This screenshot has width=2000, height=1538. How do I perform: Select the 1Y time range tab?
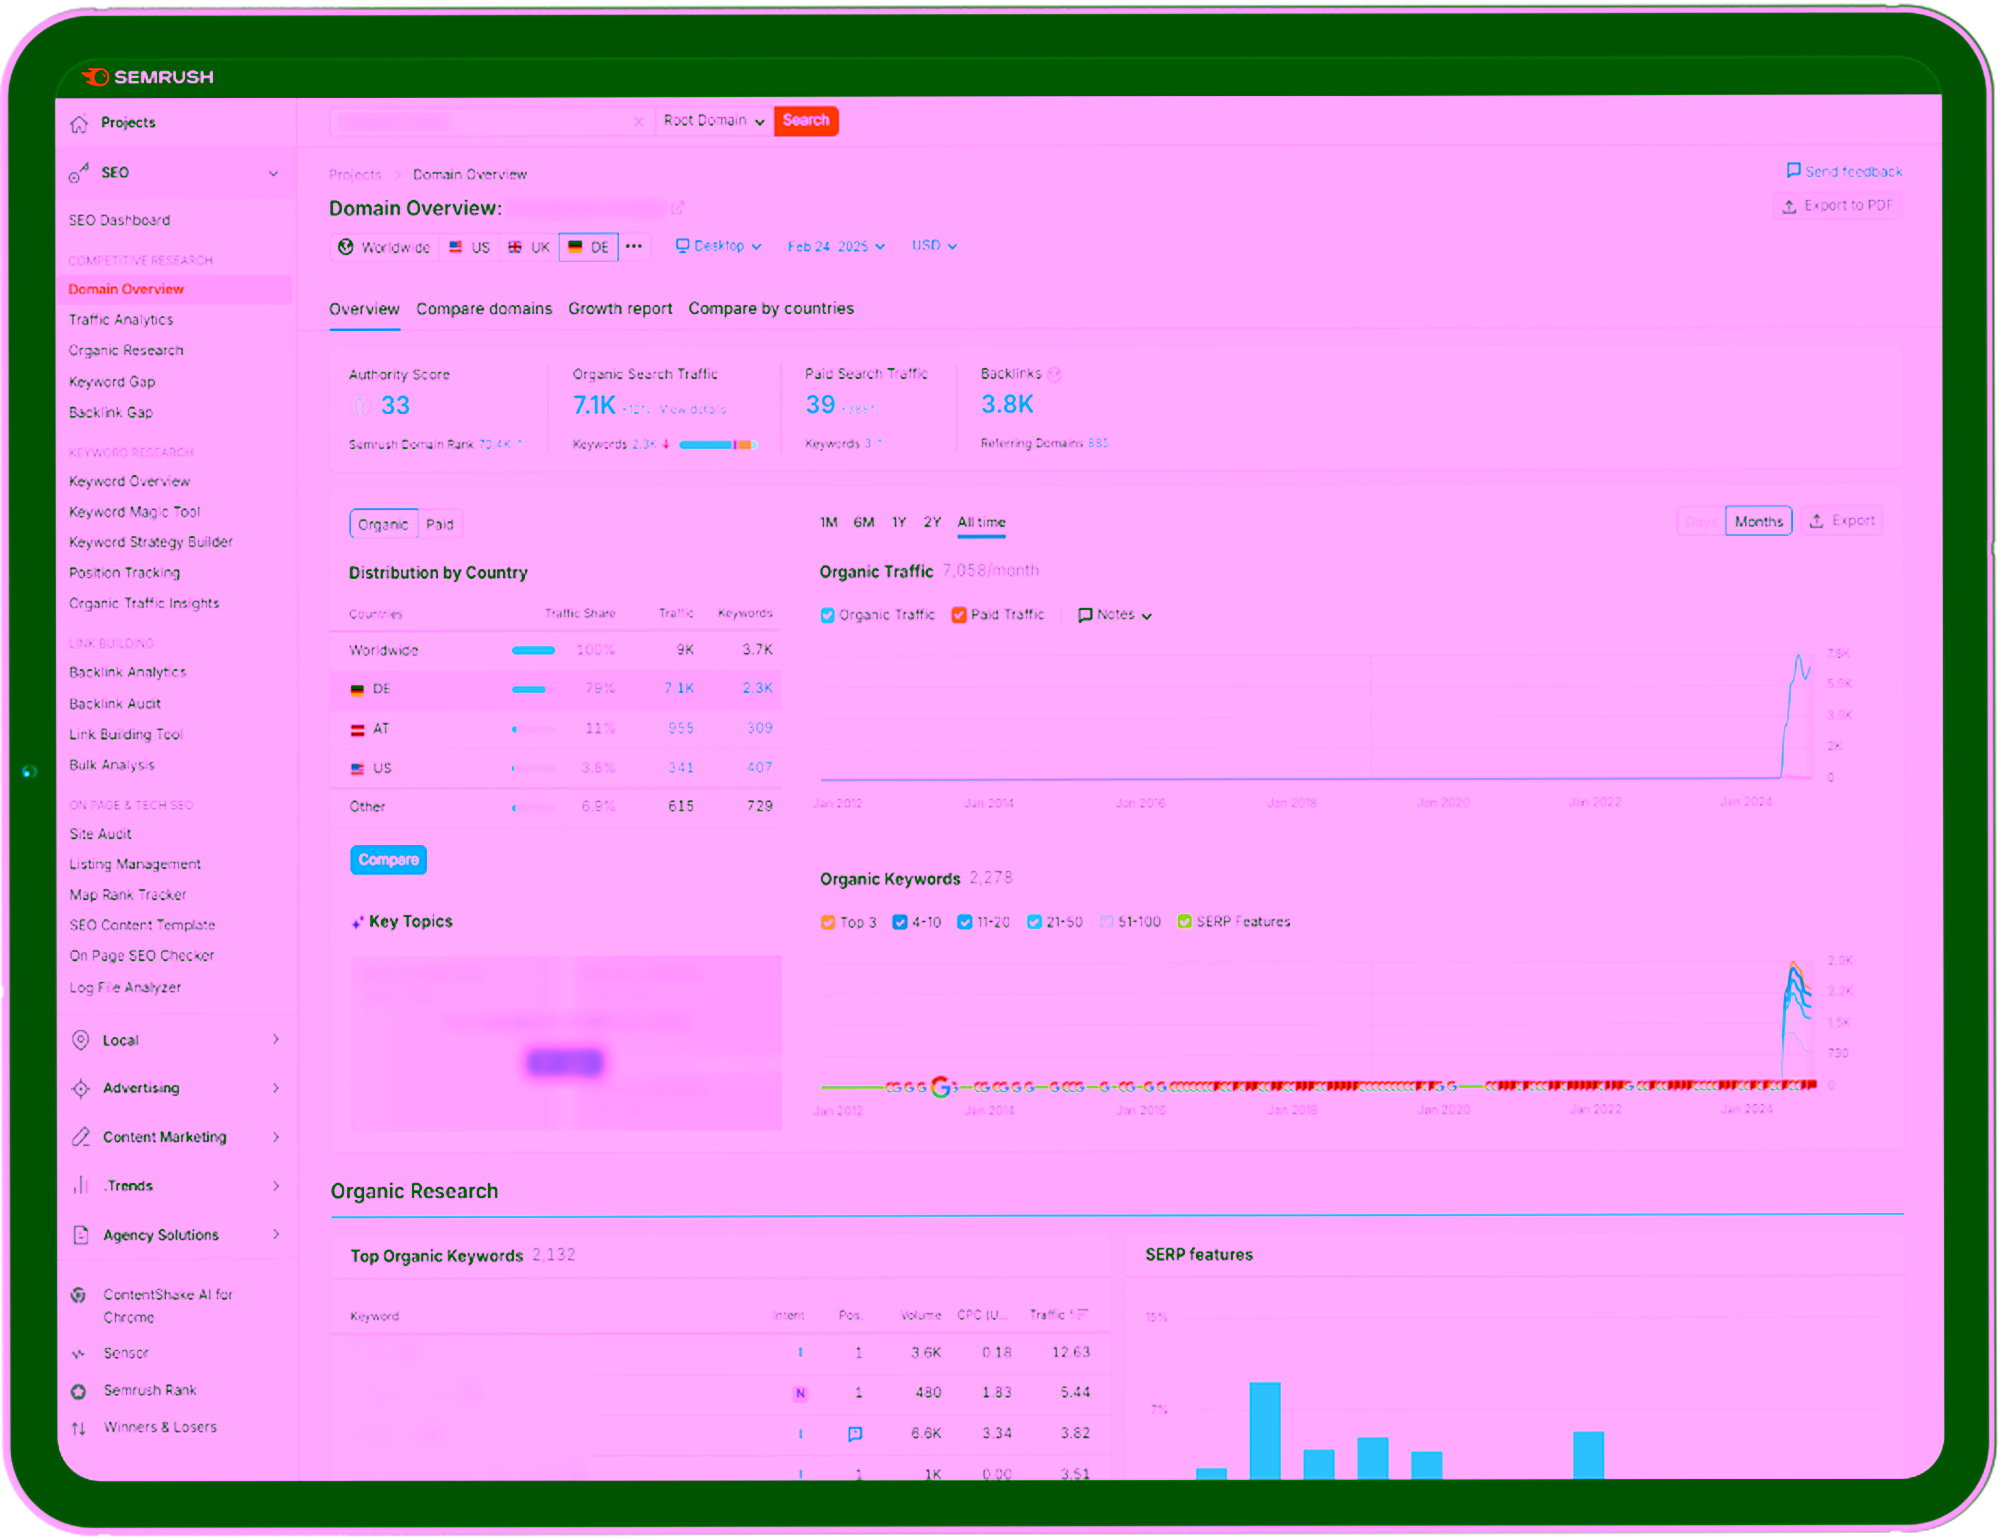click(899, 522)
